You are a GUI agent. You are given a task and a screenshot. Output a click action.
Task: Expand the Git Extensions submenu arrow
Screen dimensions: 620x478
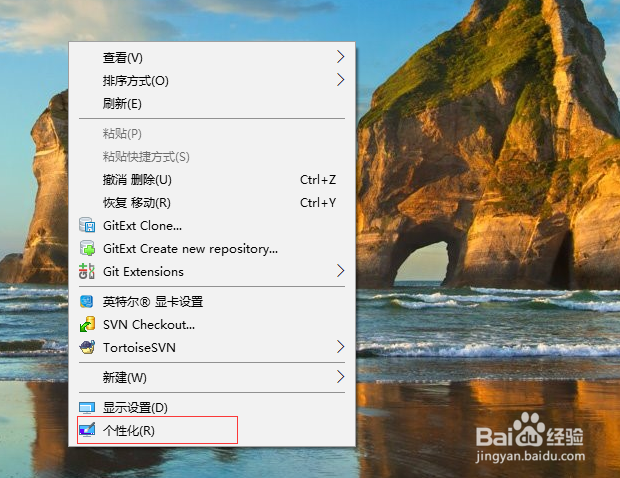[340, 271]
